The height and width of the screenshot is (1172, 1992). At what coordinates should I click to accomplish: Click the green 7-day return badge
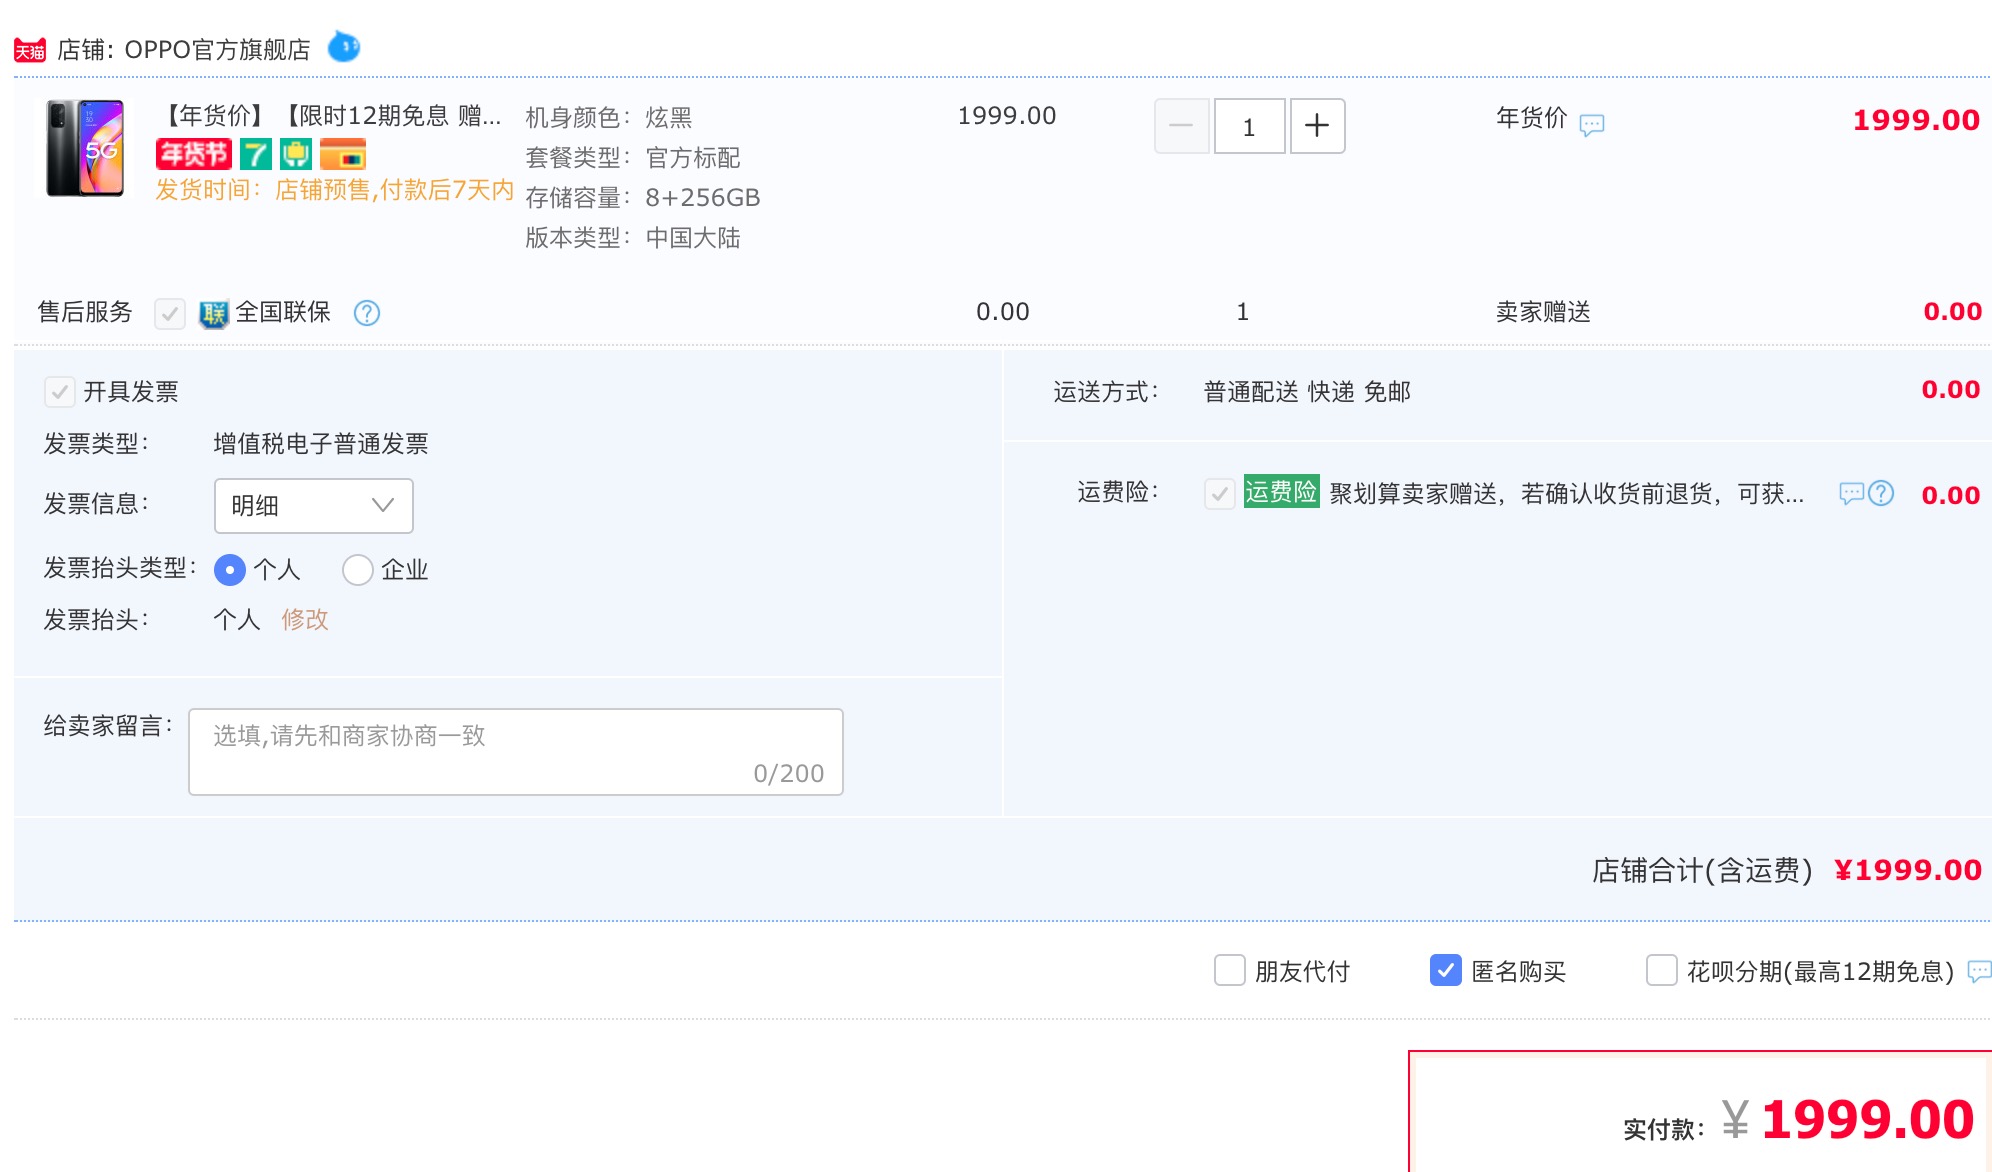(x=256, y=154)
